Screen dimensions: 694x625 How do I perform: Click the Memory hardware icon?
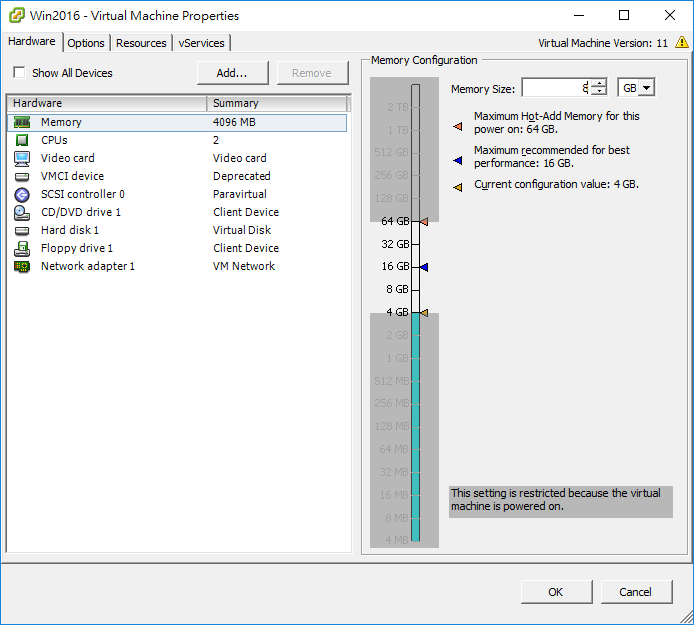pos(22,122)
